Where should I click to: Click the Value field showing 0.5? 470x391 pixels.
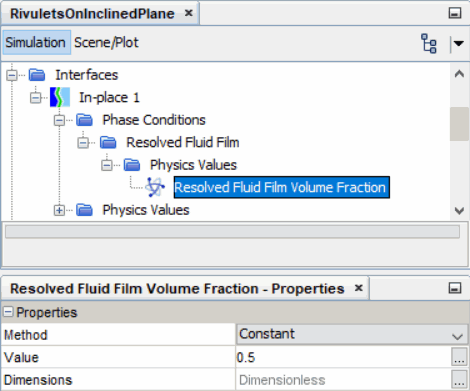click(x=343, y=357)
